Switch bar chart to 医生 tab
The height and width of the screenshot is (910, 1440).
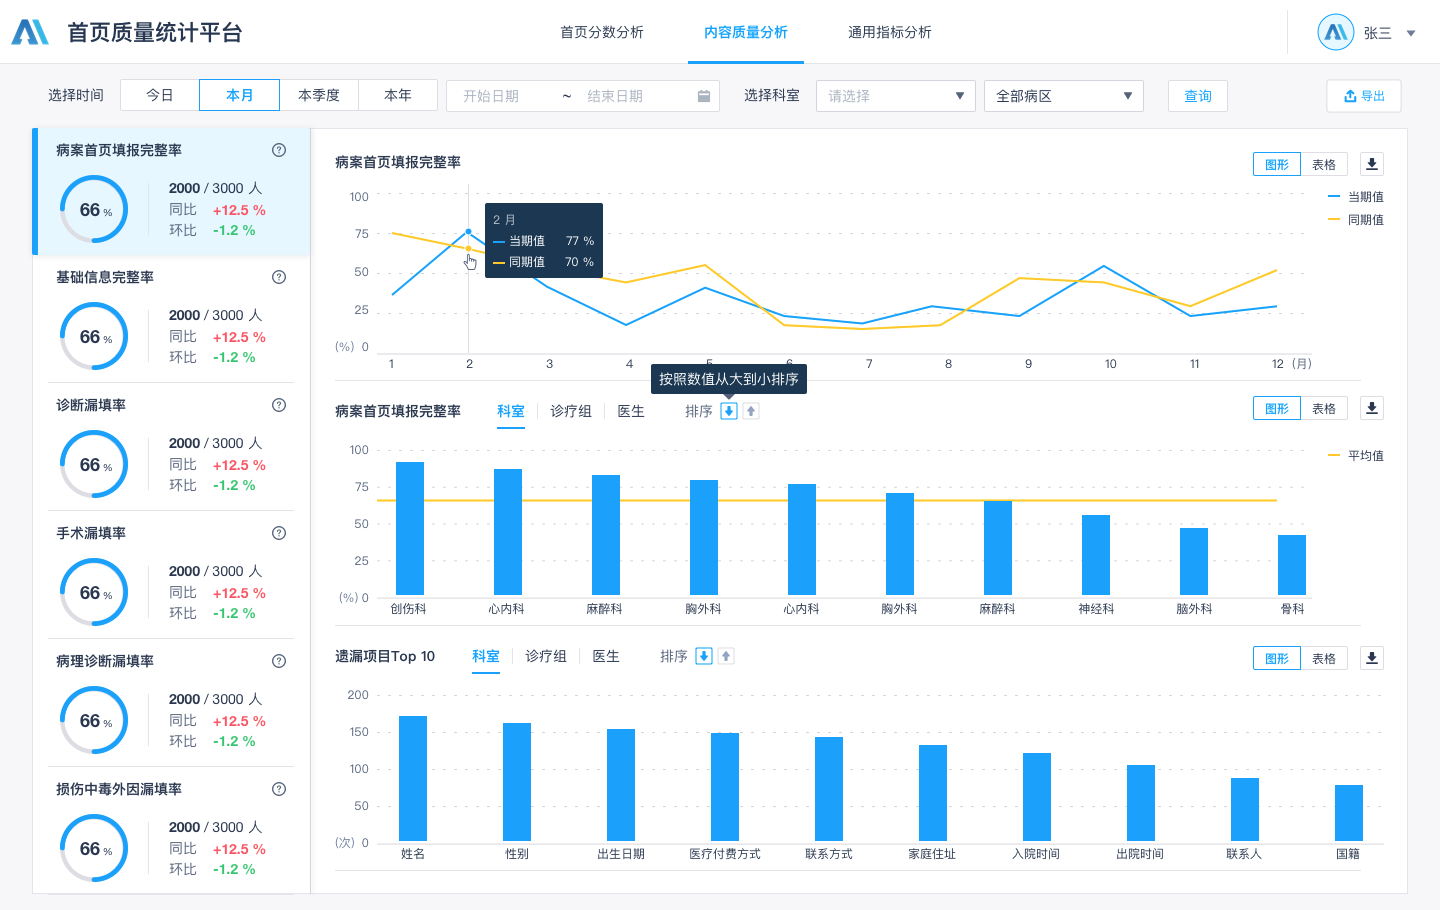(631, 411)
